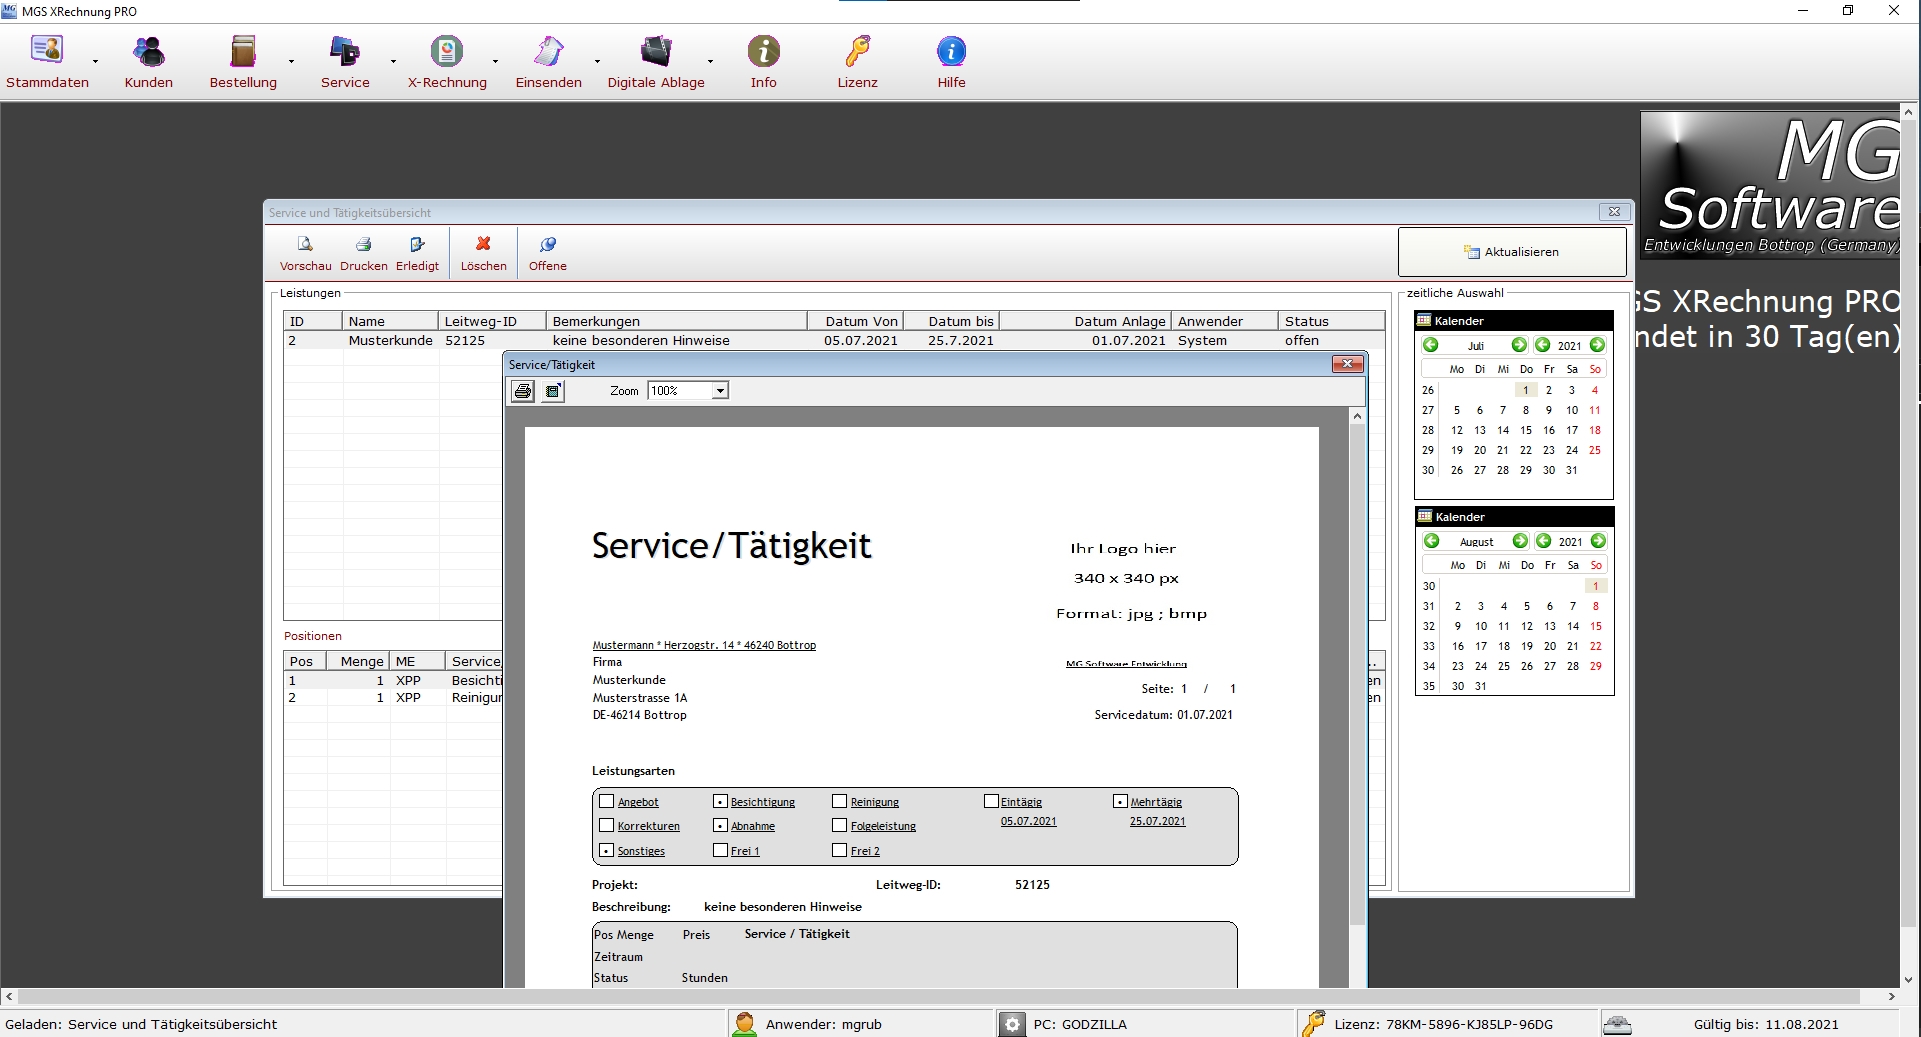The image size is (1921, 1037).
Task: Go to next month in the August calendar
Action: pyautogui.click(x=1520, y=541)
